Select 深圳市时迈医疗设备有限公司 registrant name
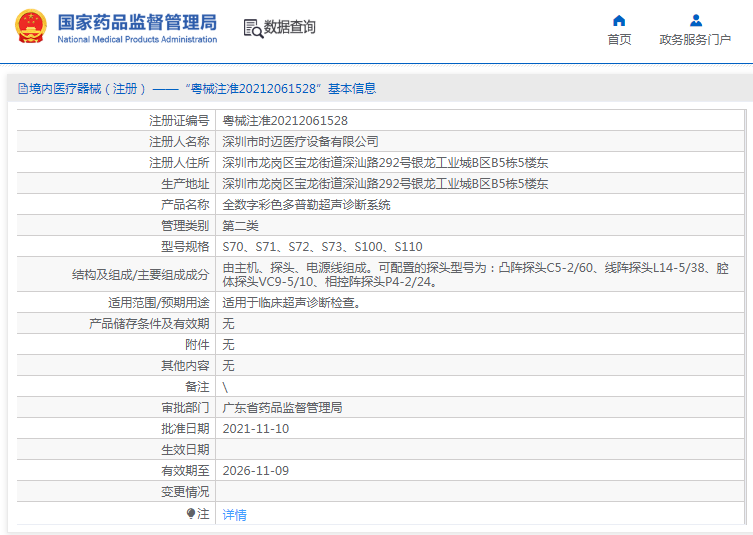753x535 pixels. pos(300,142)
